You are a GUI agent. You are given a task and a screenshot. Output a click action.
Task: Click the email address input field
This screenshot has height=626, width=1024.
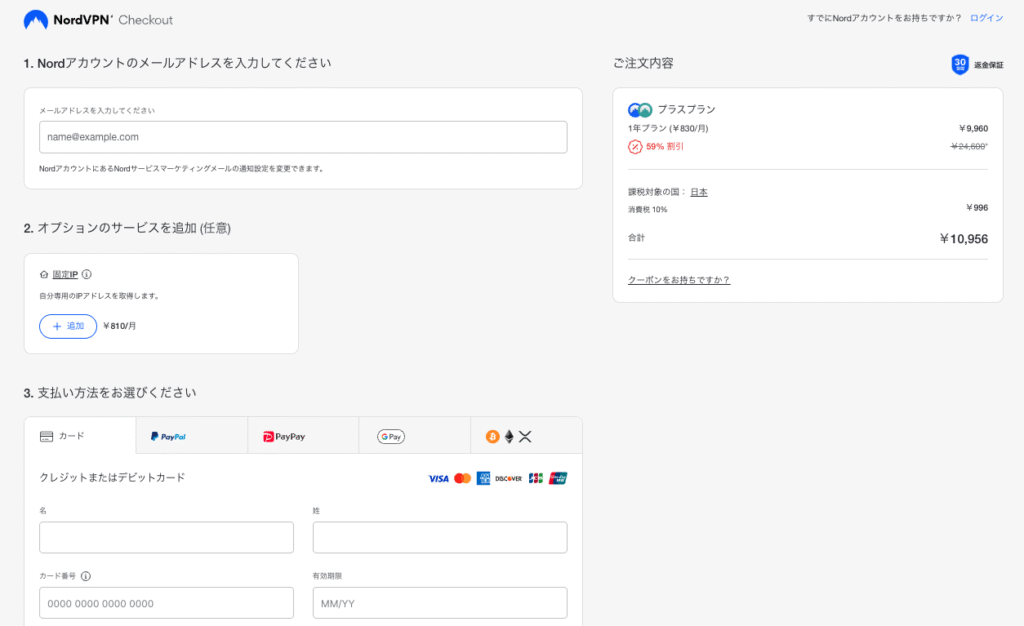[303, 137]
